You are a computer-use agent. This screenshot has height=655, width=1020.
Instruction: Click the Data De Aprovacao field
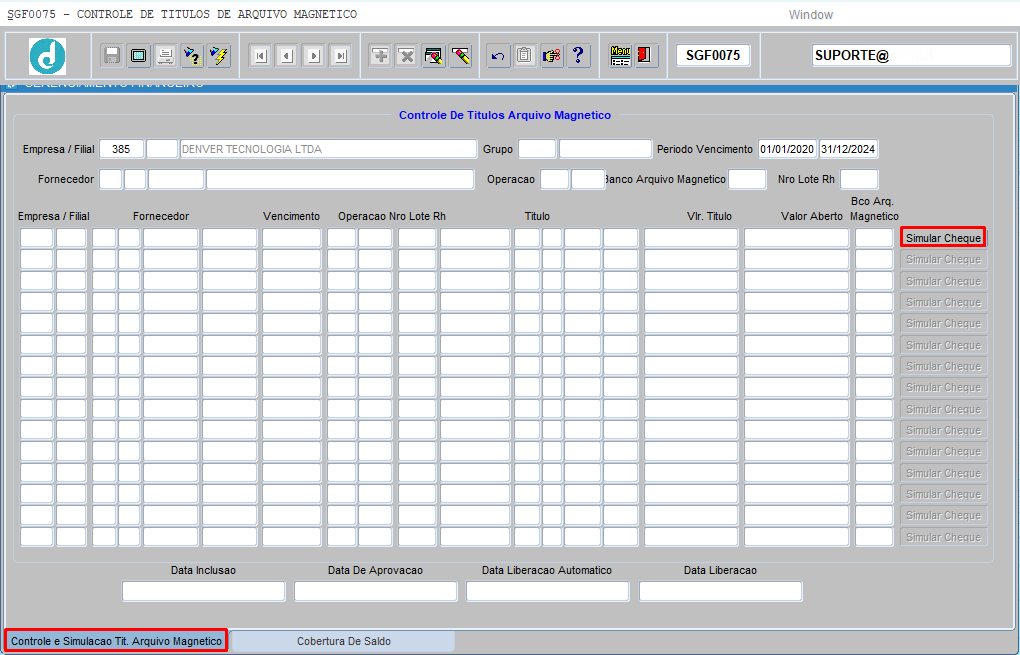coord(375,591)
